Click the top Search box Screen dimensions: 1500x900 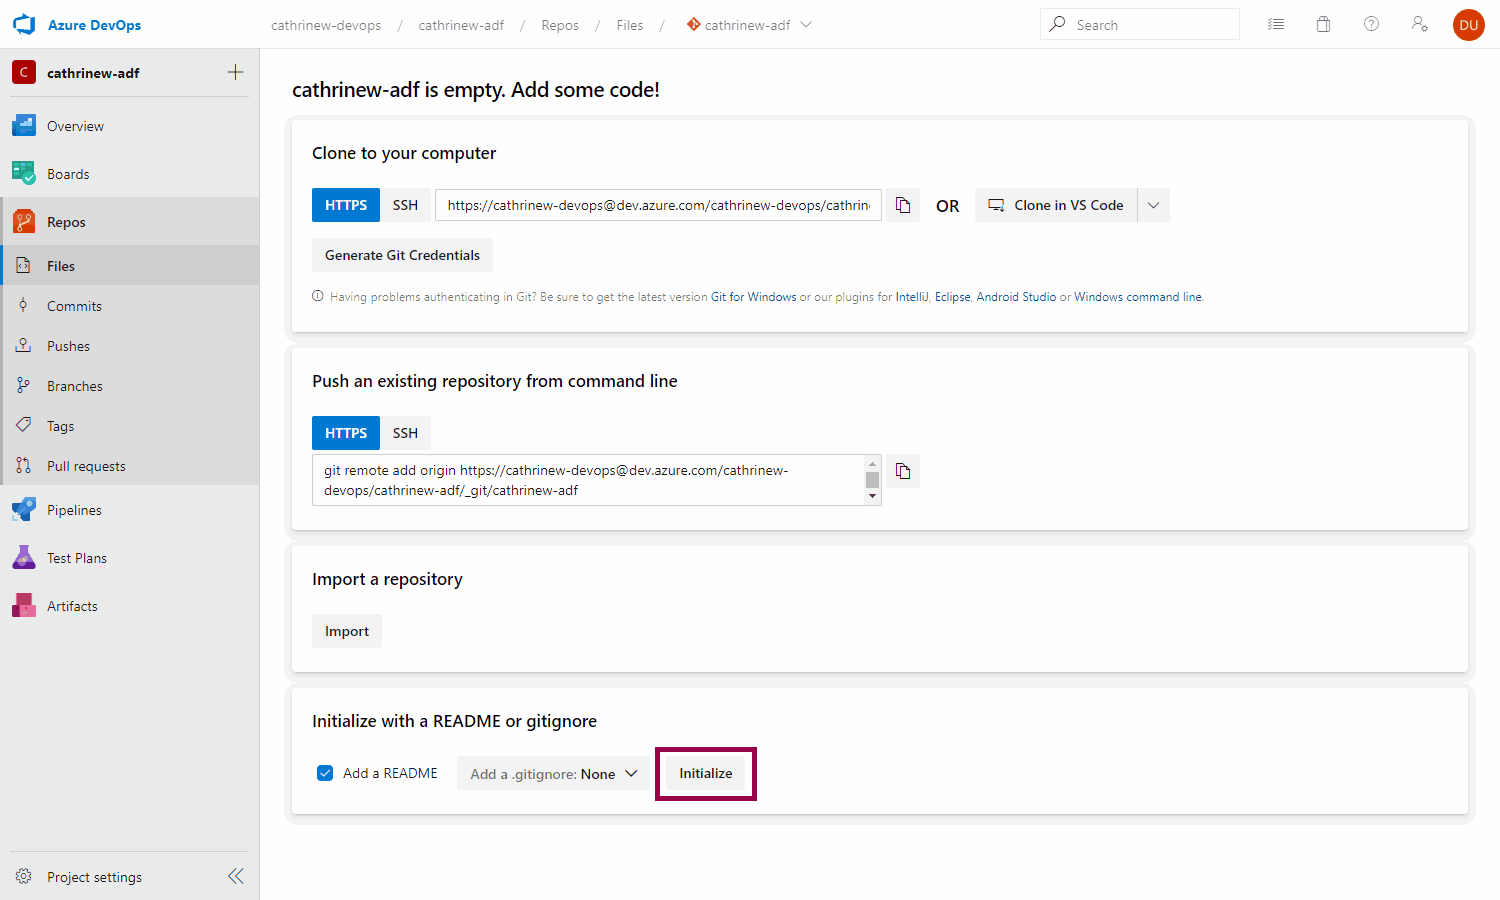tap(1140, 25)
